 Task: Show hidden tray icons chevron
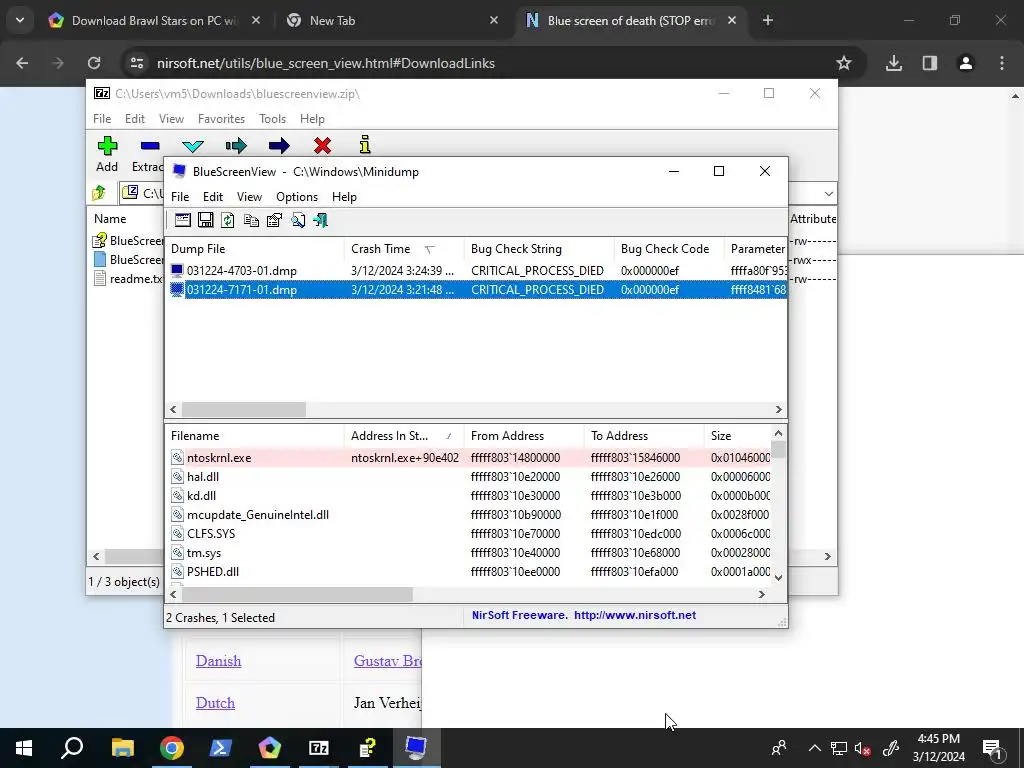tap(814, 748)
